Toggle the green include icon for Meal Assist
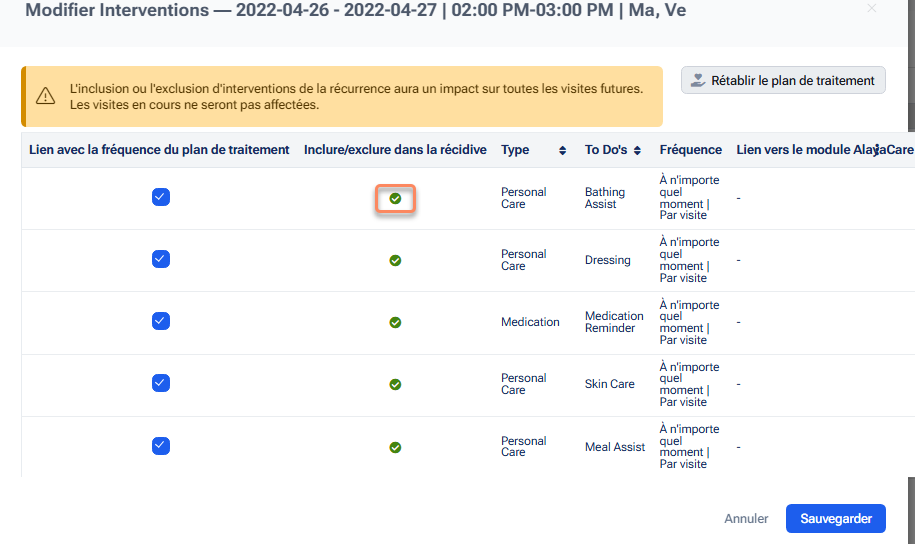915x544 pixels. [x=395, y=447]
